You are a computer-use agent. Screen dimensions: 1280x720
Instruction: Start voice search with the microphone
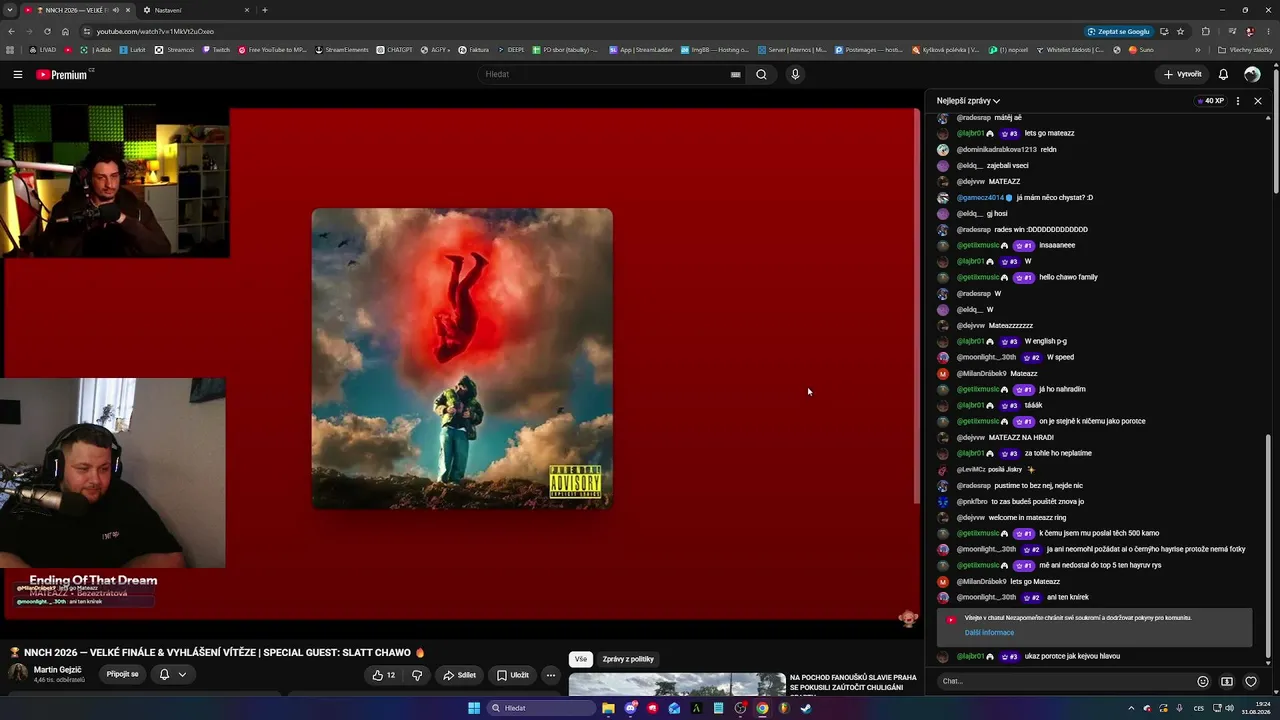795,74
